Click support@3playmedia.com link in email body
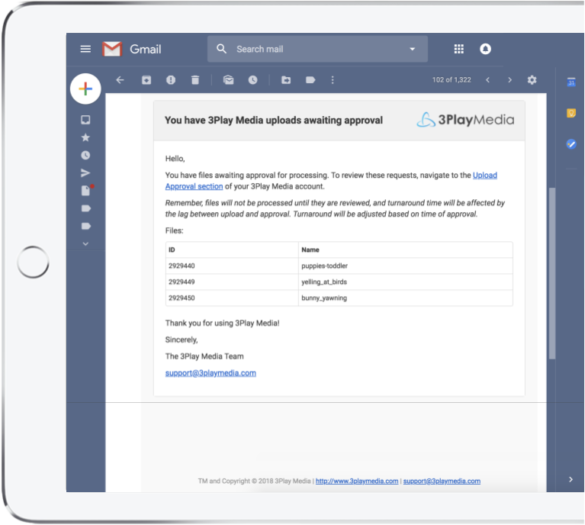The height and width of the screenshot is (525, 585). [210, 373]
